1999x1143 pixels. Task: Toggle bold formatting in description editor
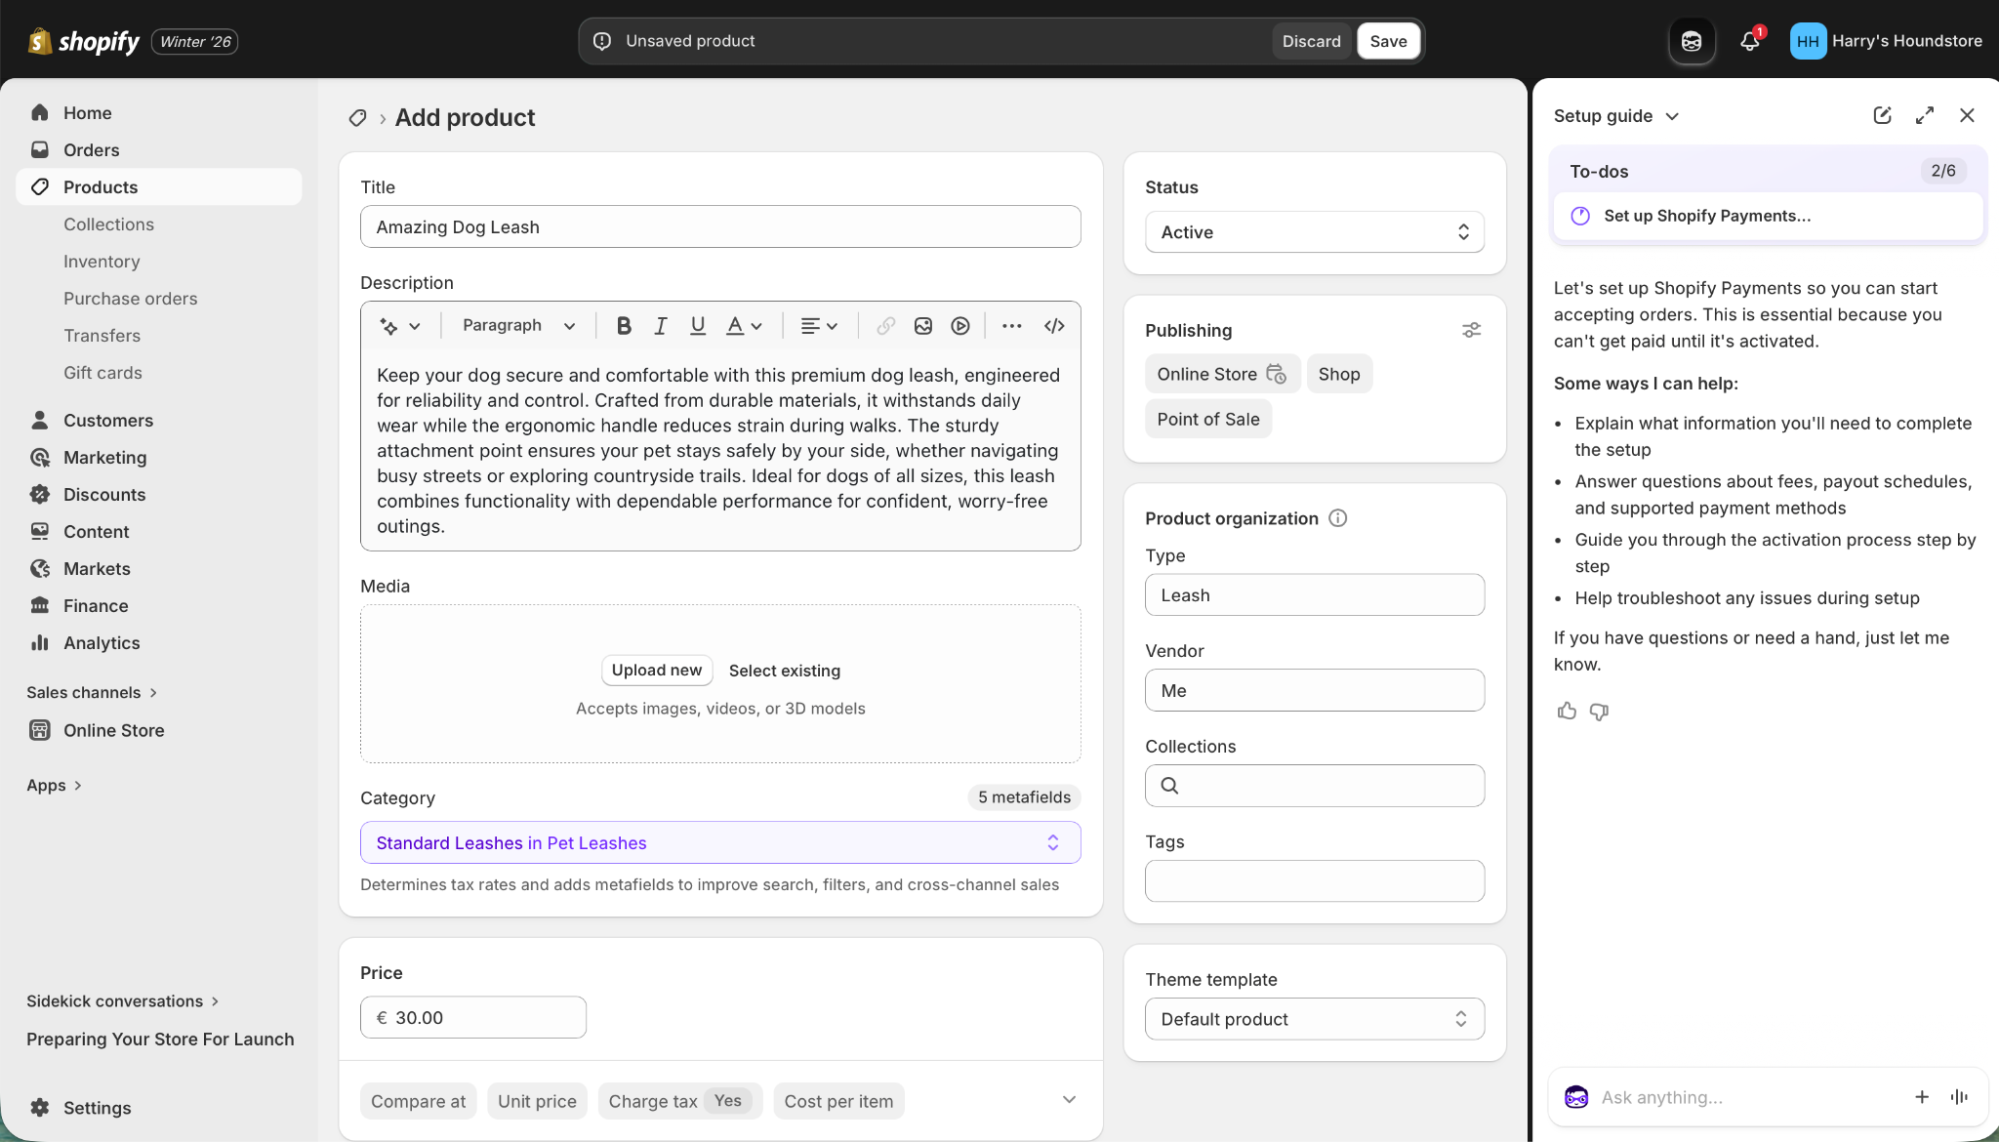623,326
